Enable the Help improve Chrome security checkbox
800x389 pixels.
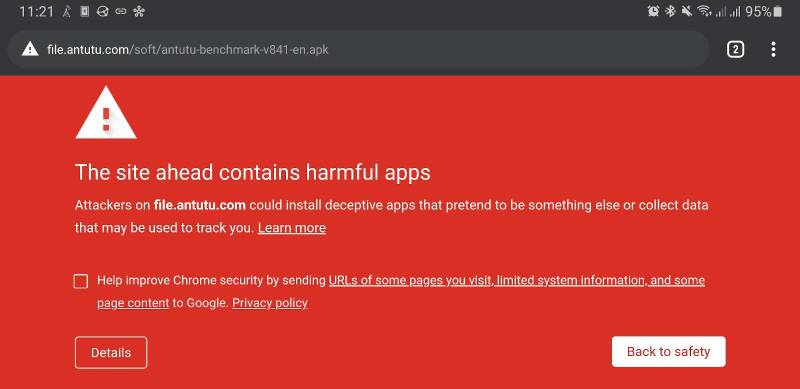[81, 281]
